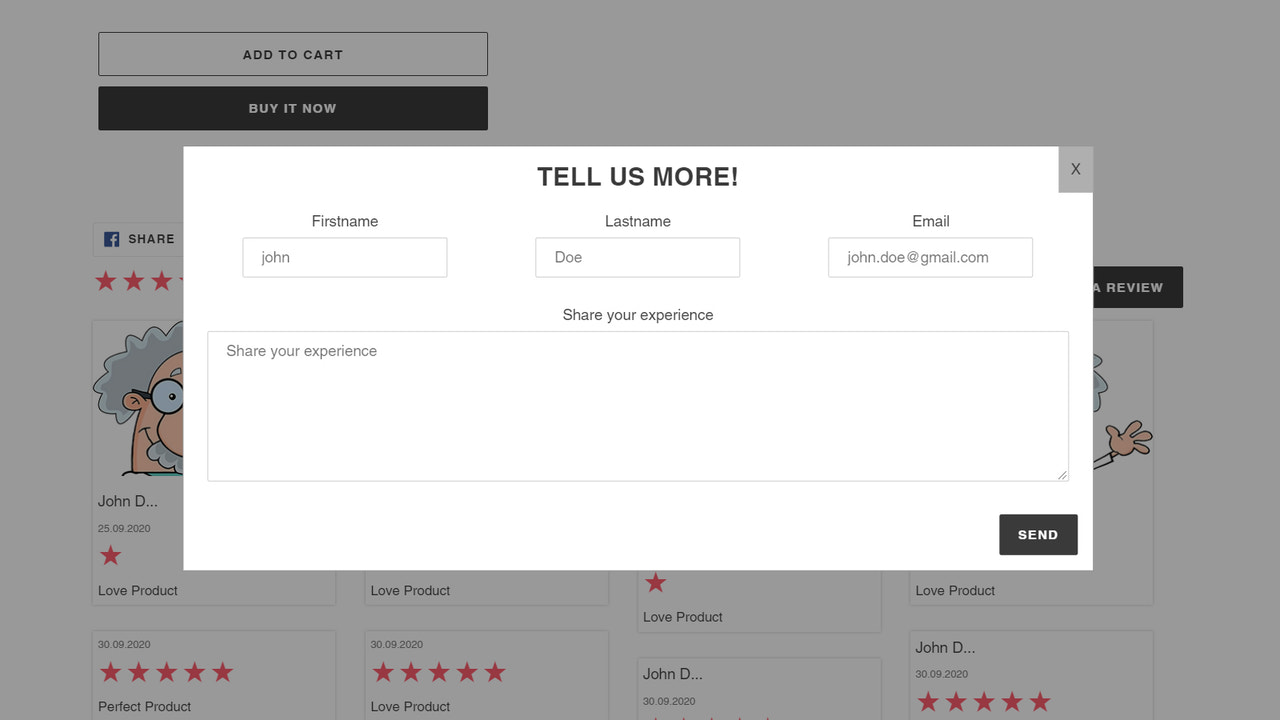Focus the Email field showing john.doe@gmail.com
The height and width of the screenshot is (720, 1280).
coord(930,257)
